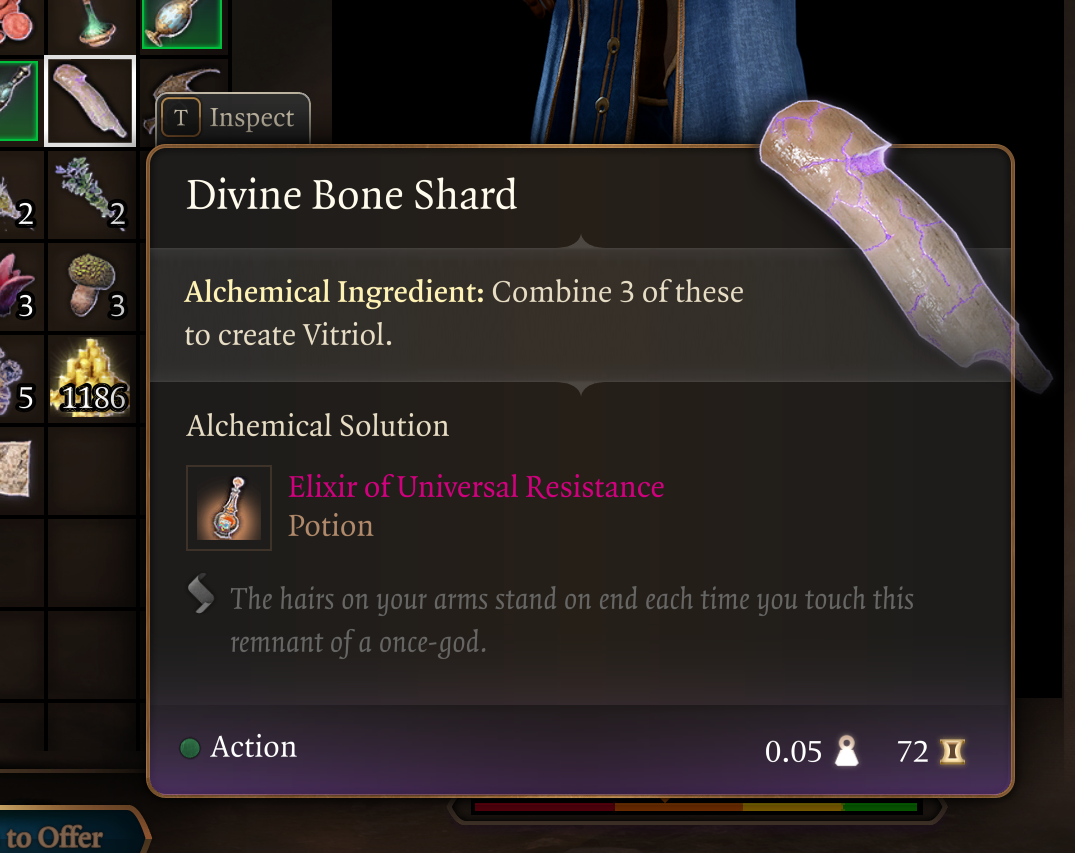
Task: Select the lavender herb sprig stack of 2
Action: [93, 195]
